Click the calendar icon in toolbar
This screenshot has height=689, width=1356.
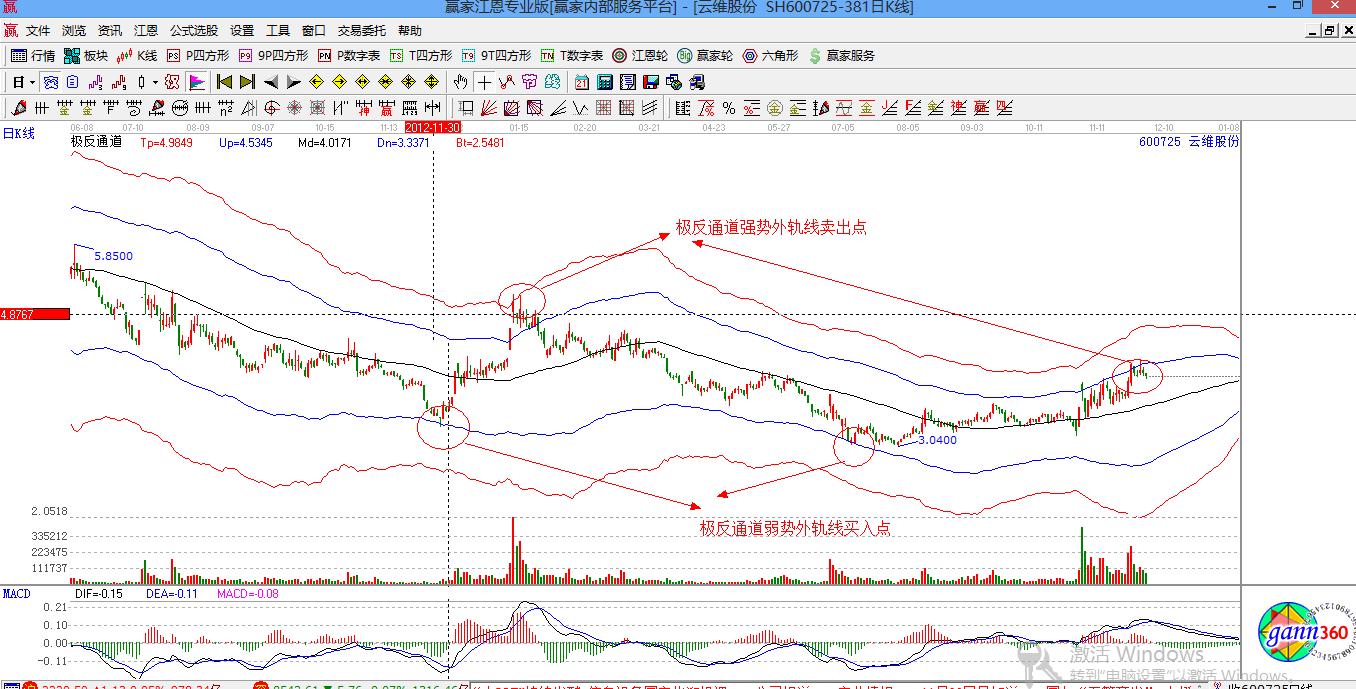coord(582,82)
